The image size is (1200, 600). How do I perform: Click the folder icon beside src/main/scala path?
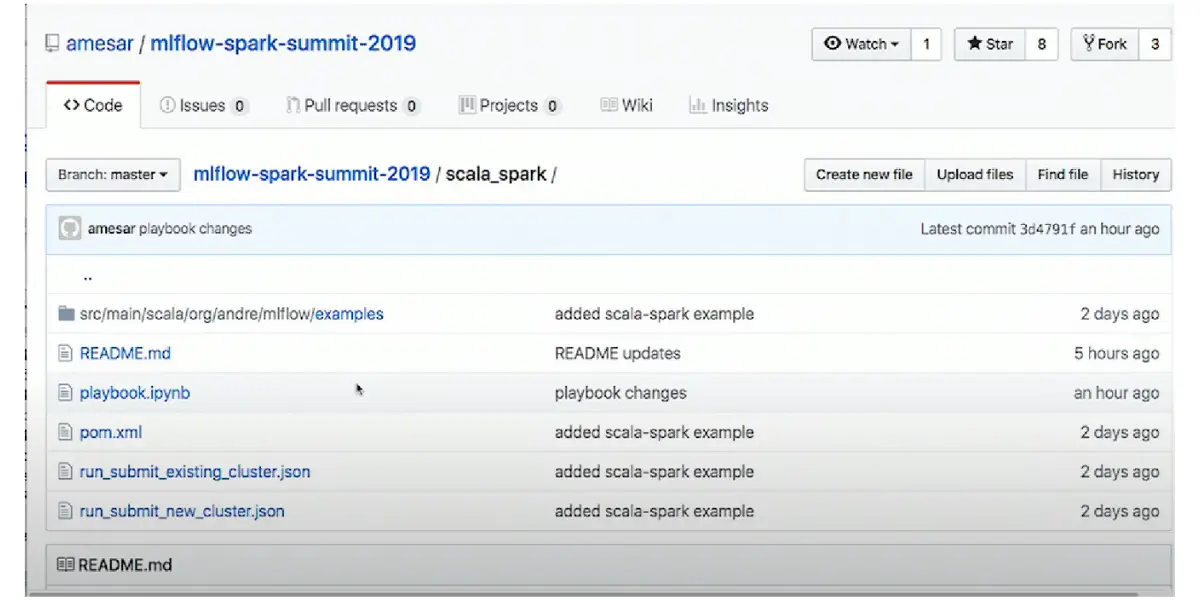(66, 314)
